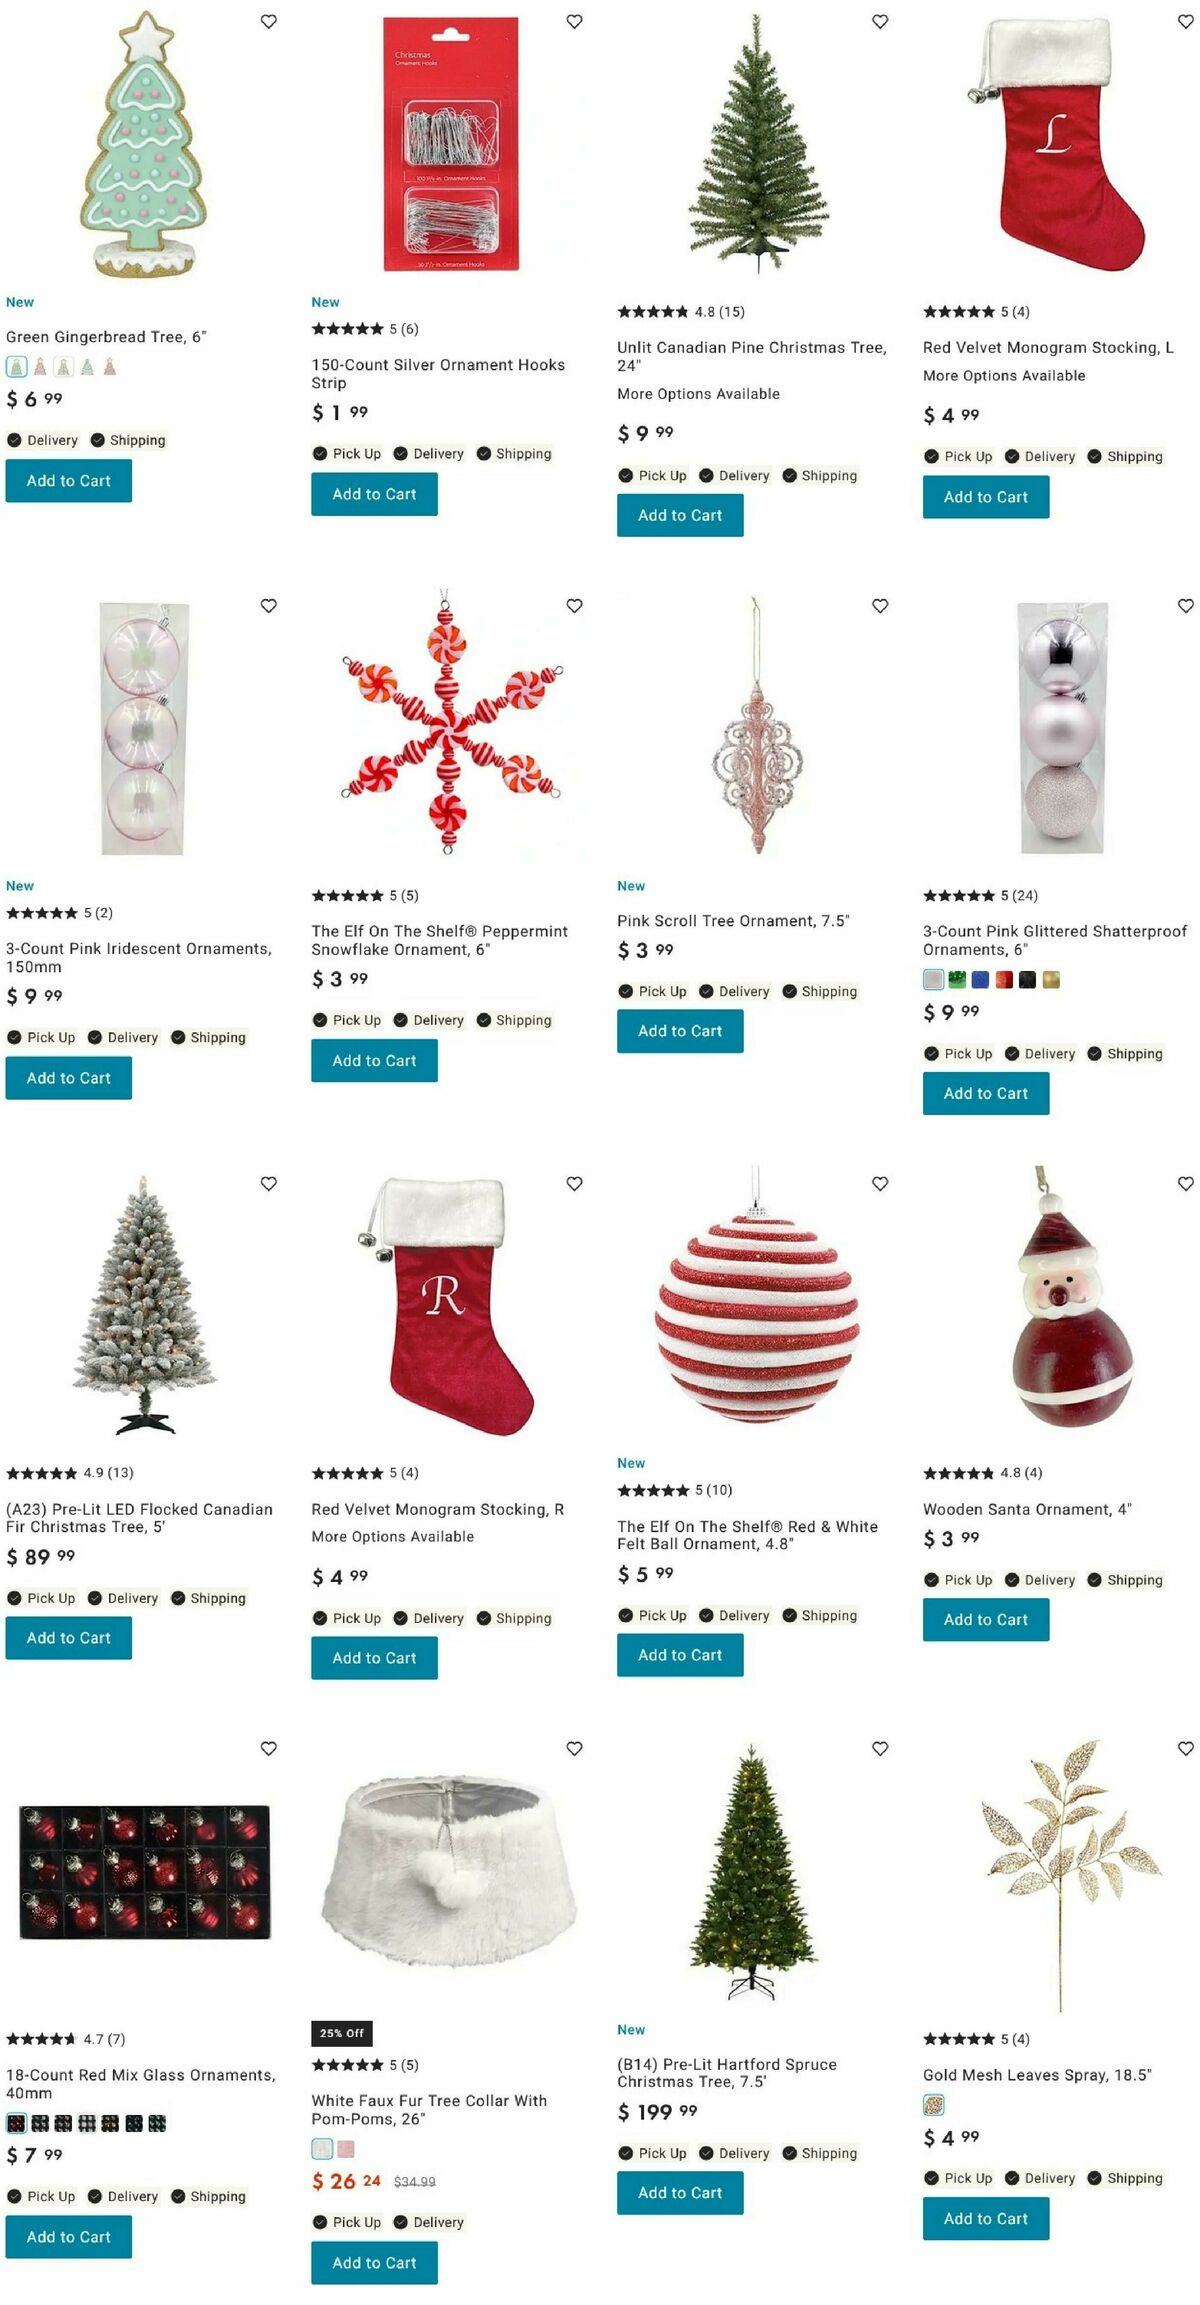
Task: Favorite the Wooden Santa Ornament with heart
Action: (x=1186, y=1183)
